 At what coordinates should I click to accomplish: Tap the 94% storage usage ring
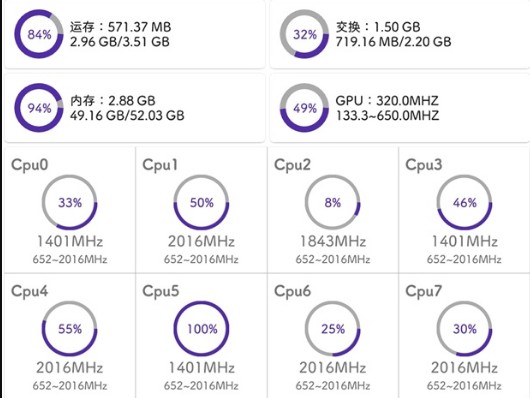[39, 108]
